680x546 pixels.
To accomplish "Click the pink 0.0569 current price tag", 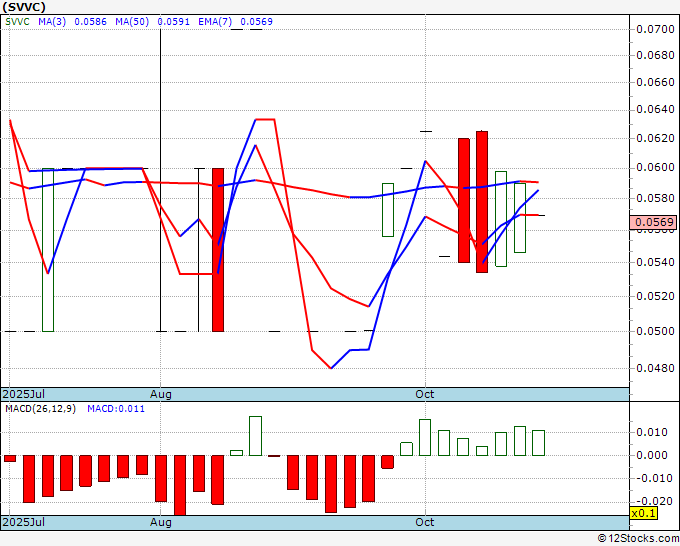I will tap(653, 222).
